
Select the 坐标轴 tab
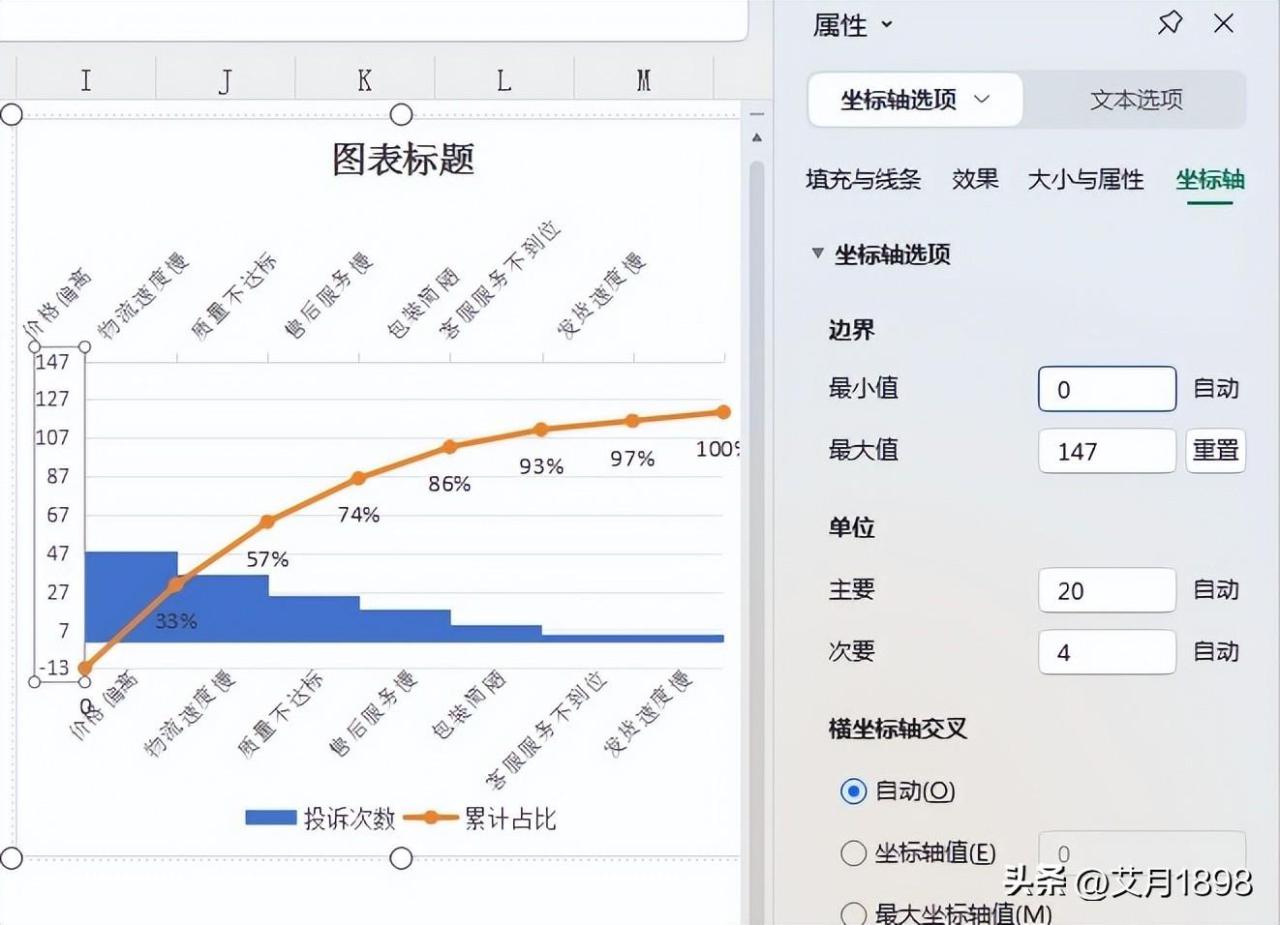pyautogui.click(x=1210, y=180)
